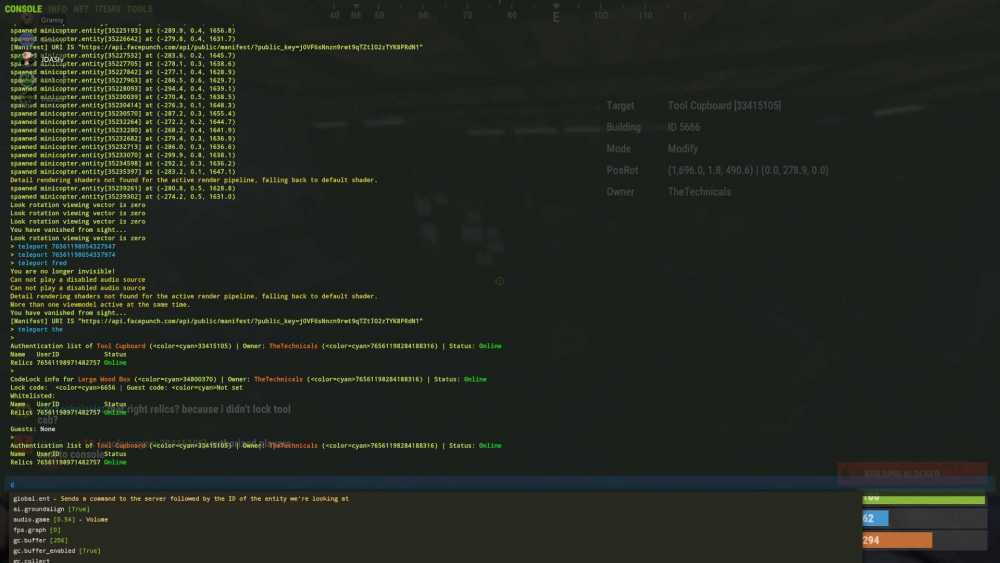Open the INFO tab
The width and height of the screenshot is (1000, 563).
[x=58, y=9]
